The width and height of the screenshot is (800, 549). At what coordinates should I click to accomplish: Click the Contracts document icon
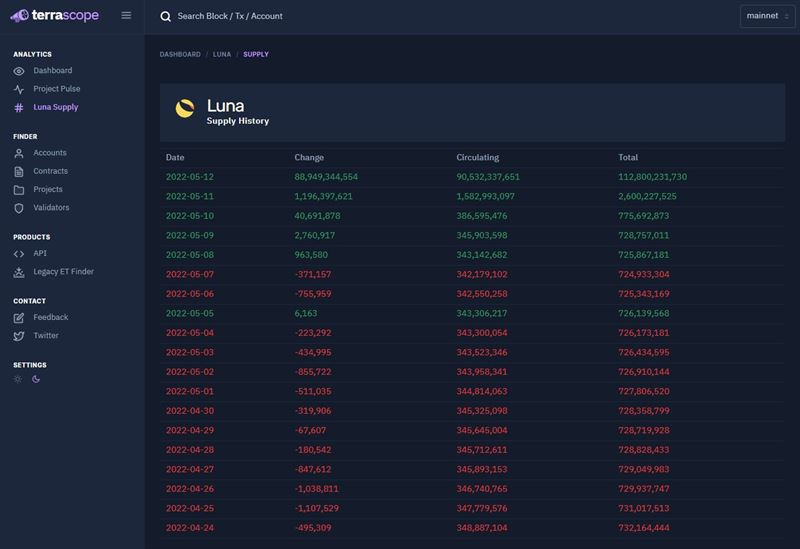[x=19, y=171]
